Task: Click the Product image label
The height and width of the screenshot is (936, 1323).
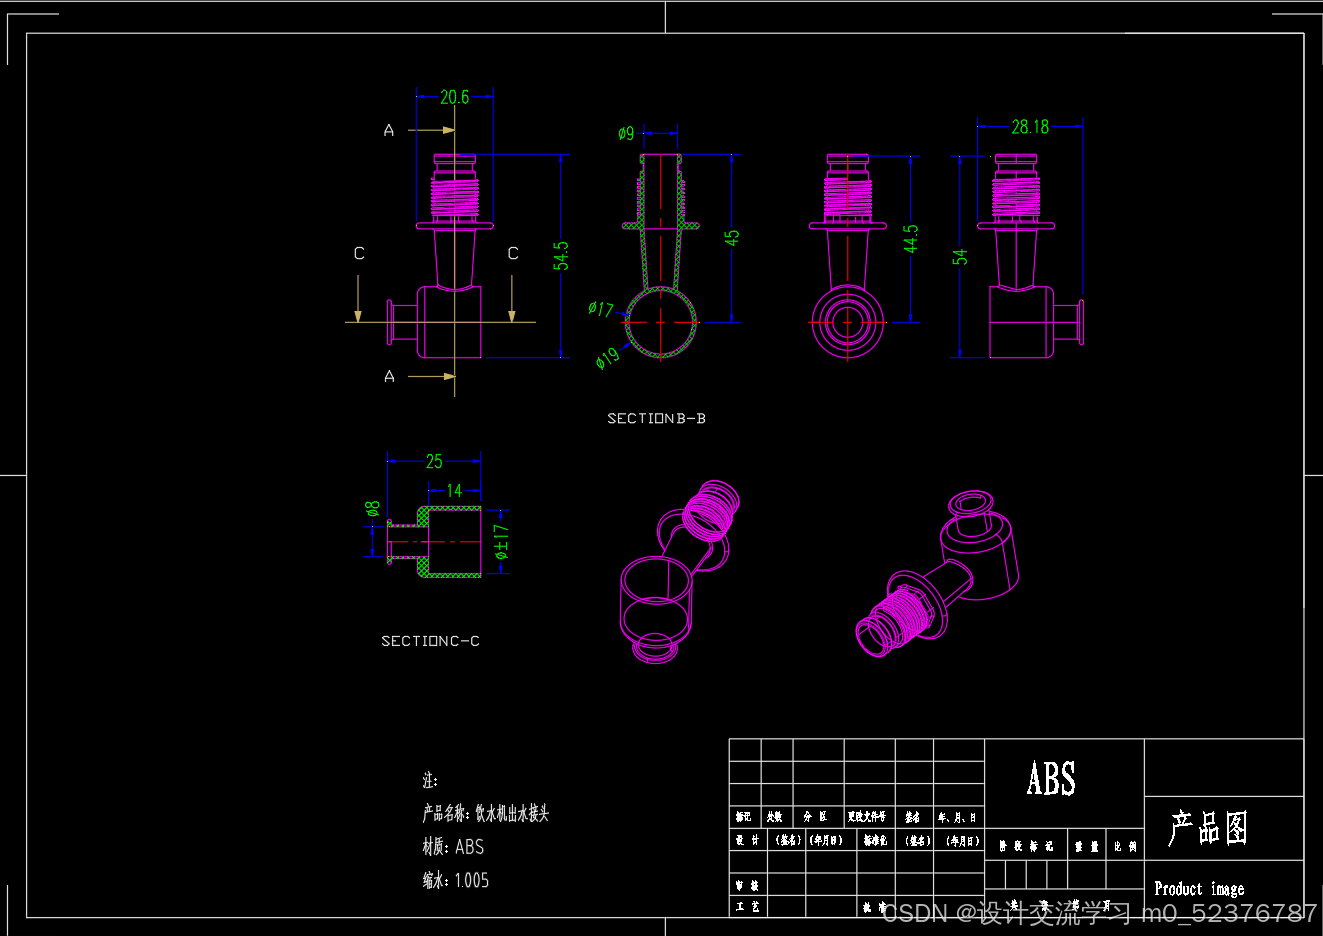Action: 1199,888
